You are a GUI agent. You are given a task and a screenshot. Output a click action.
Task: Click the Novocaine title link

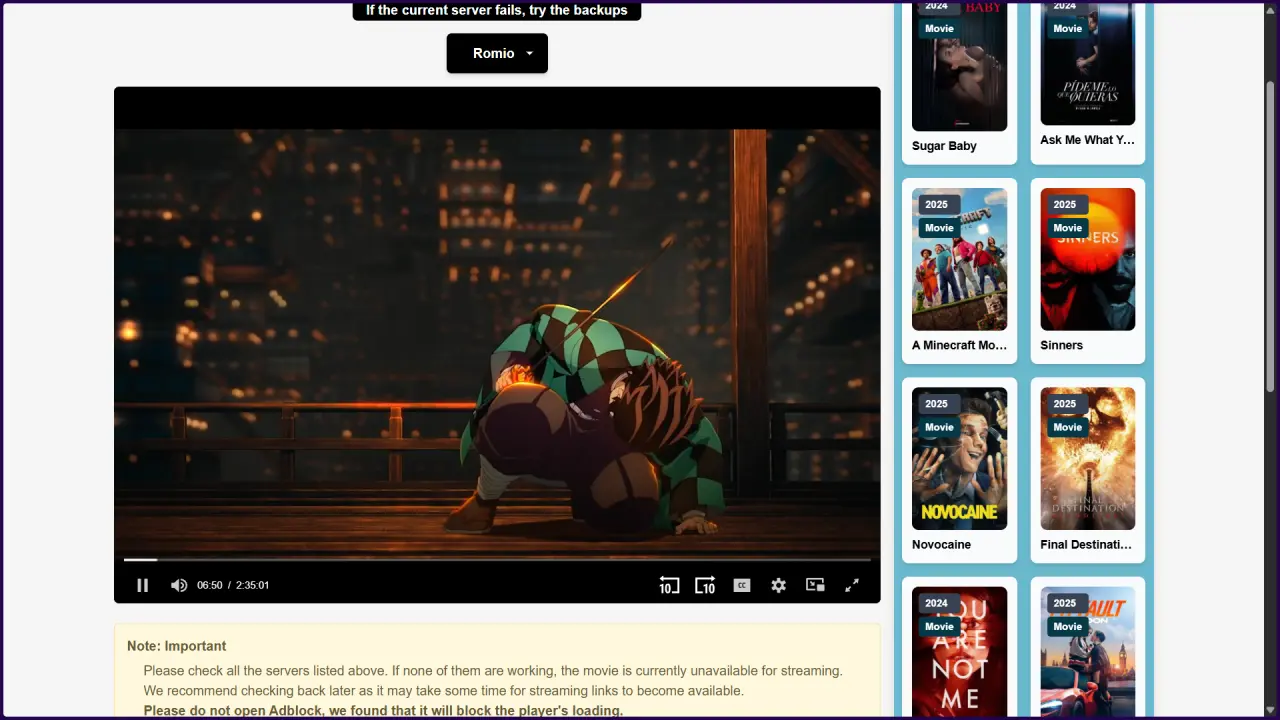[941, 544]
